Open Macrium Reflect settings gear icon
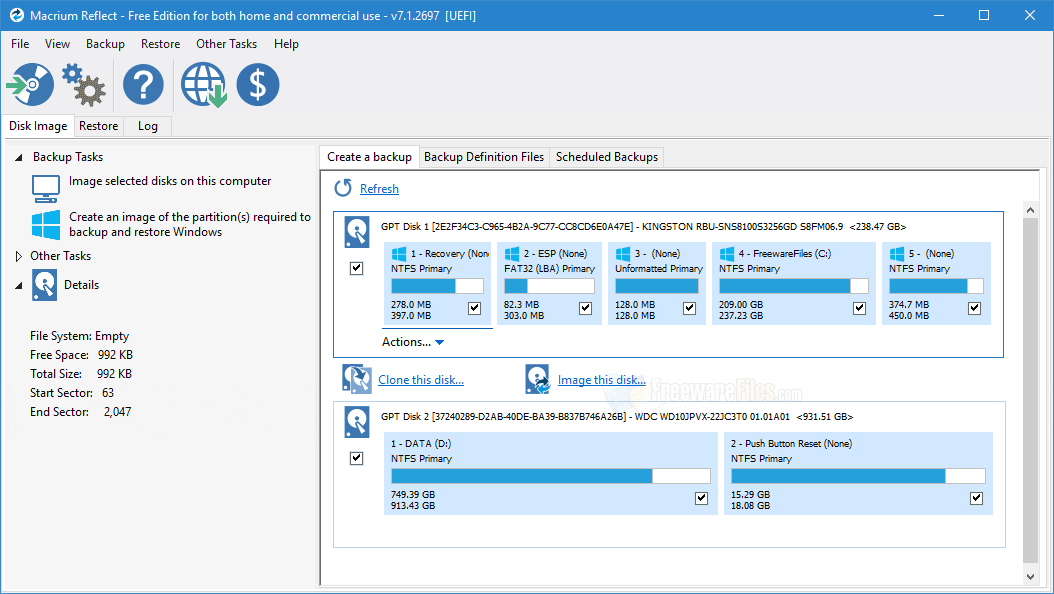Viewport: 1054px width, 594px height. (84, 84)
